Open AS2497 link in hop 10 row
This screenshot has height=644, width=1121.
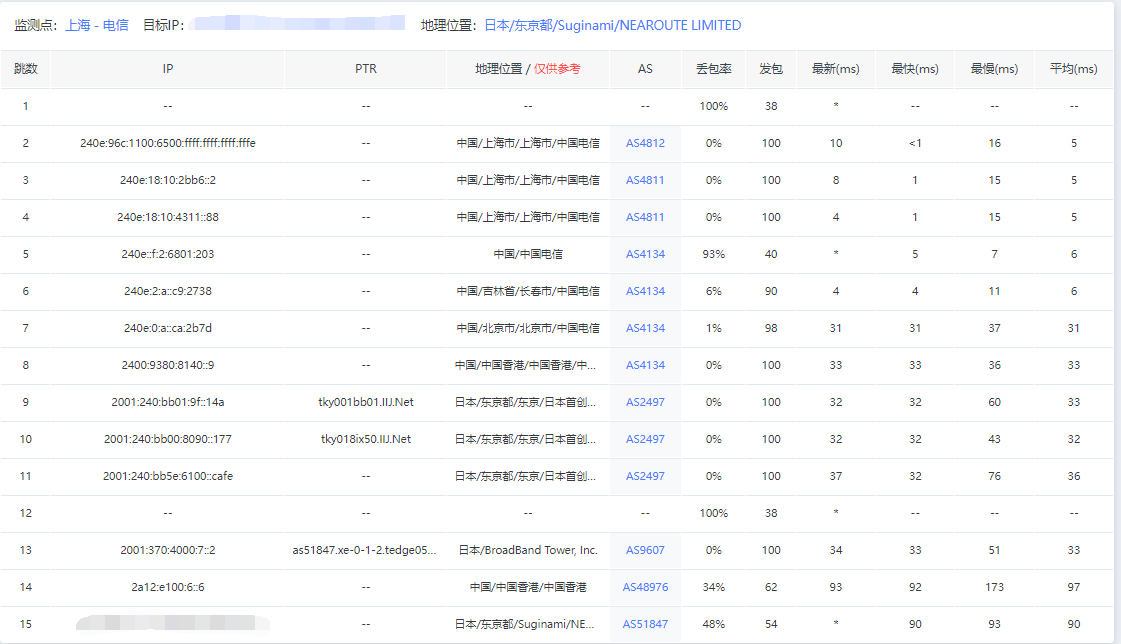(x=645, y=439)
